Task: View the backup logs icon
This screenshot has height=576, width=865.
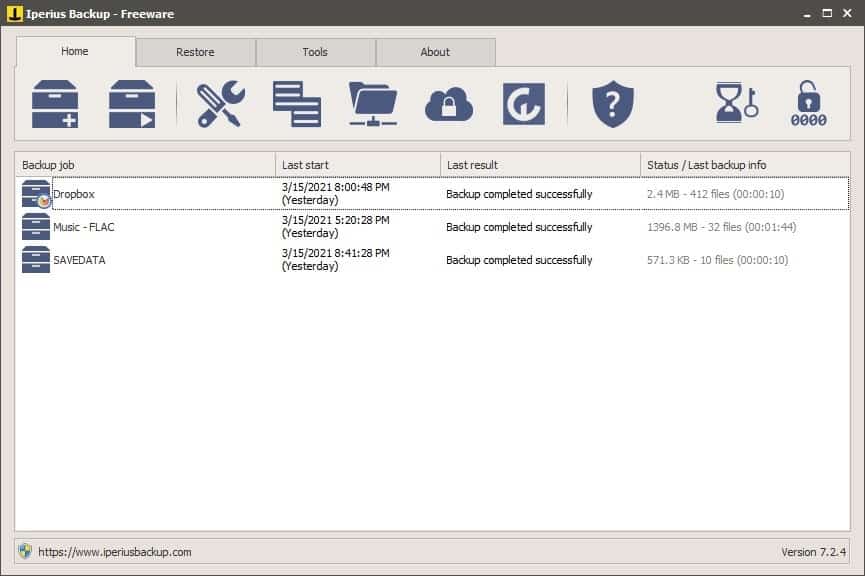Action: [295, 100]
